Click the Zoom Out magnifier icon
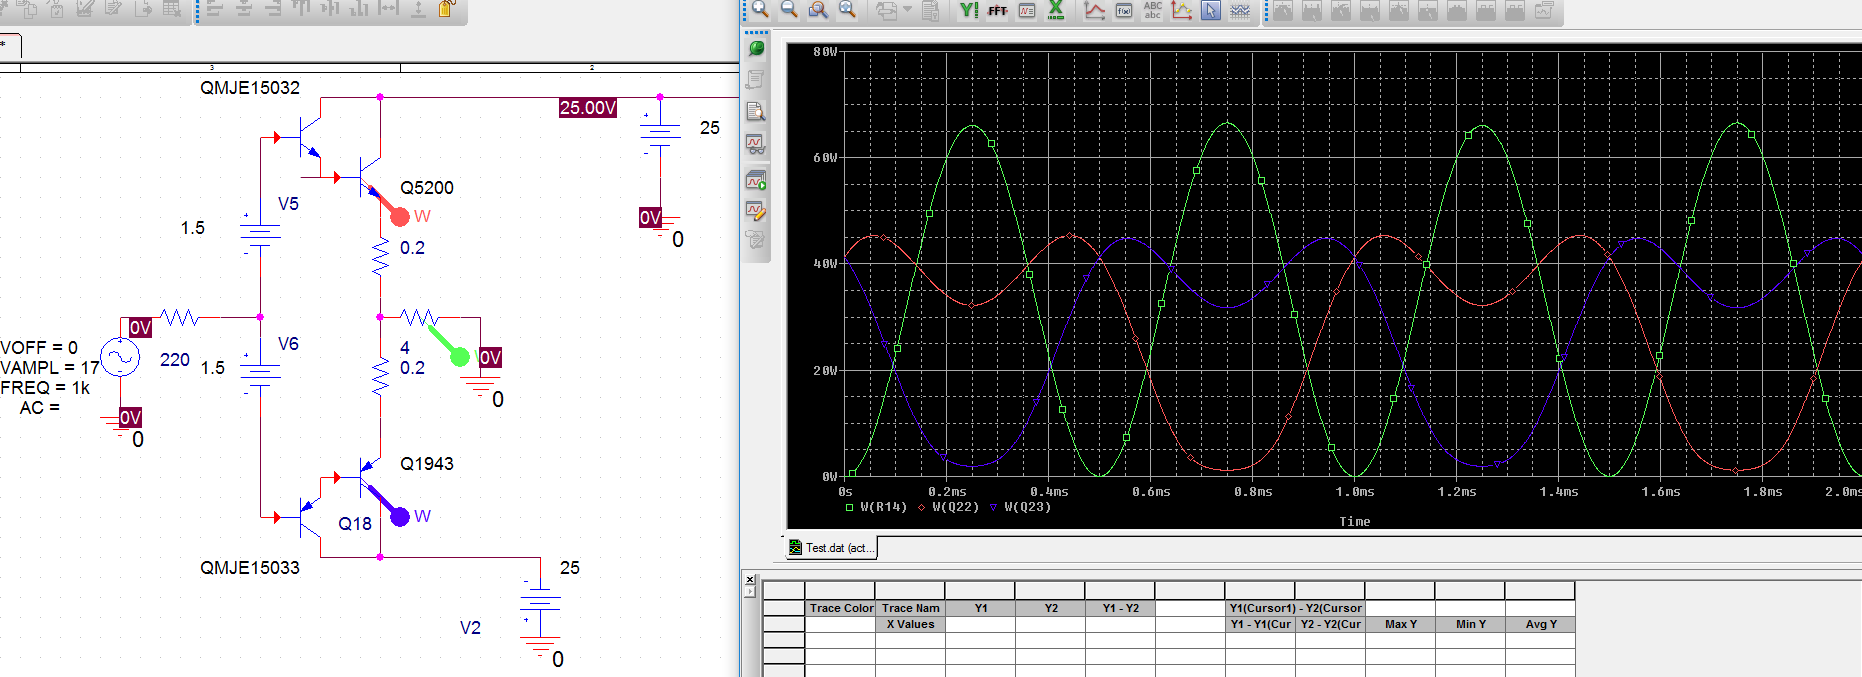The image size is (1862, 677). (789, 9)
